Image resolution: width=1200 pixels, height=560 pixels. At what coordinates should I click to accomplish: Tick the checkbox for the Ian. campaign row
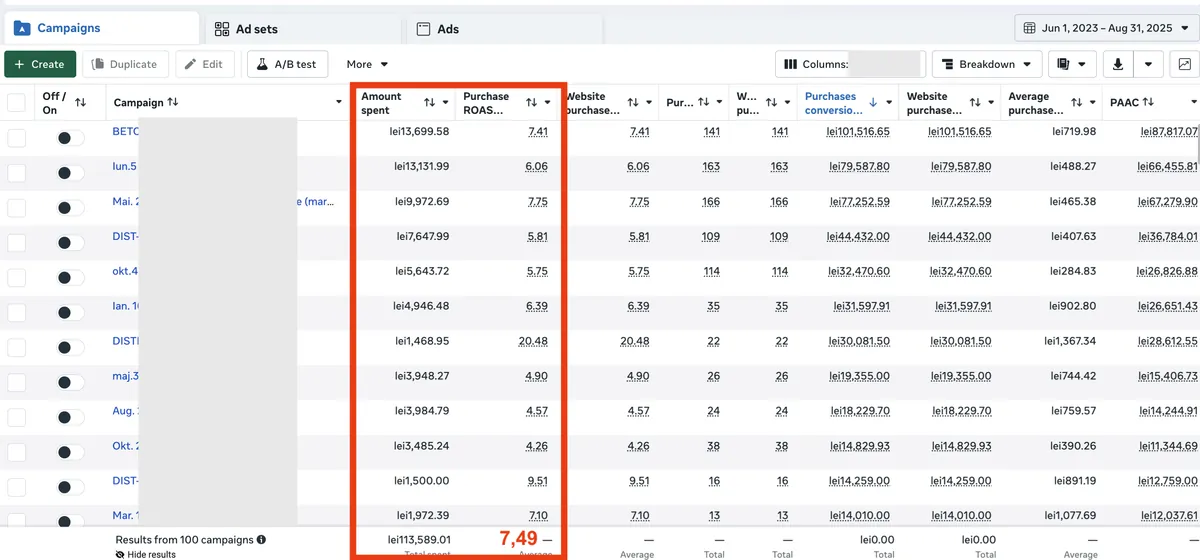(x=16, y=312)
